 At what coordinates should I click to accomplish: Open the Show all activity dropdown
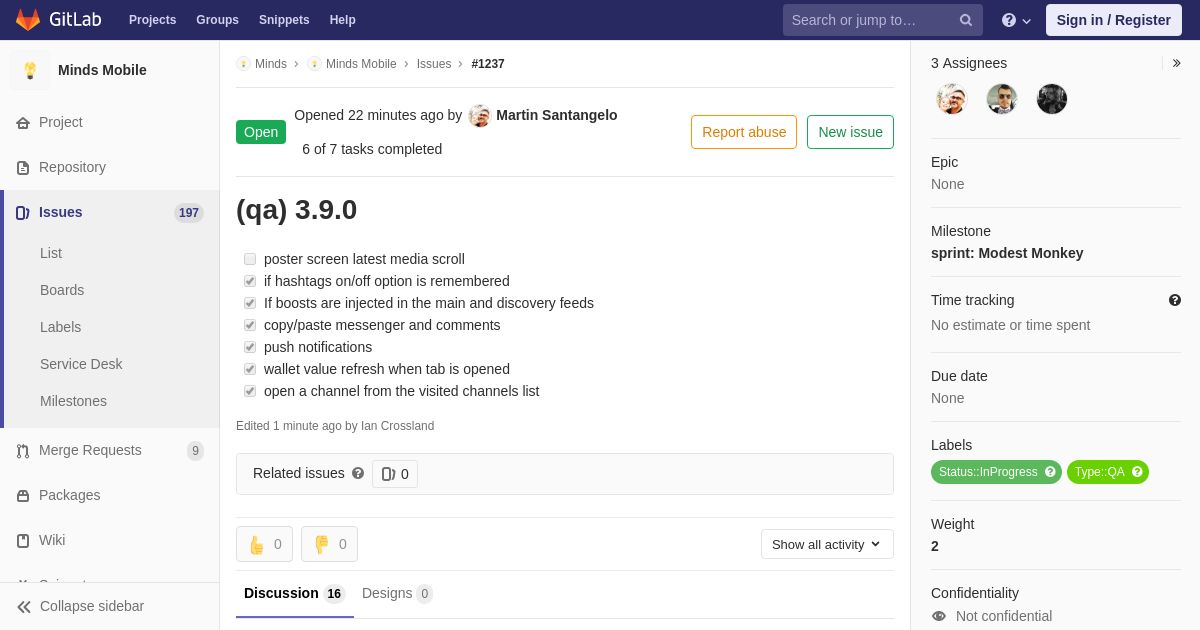coord(827,544)
